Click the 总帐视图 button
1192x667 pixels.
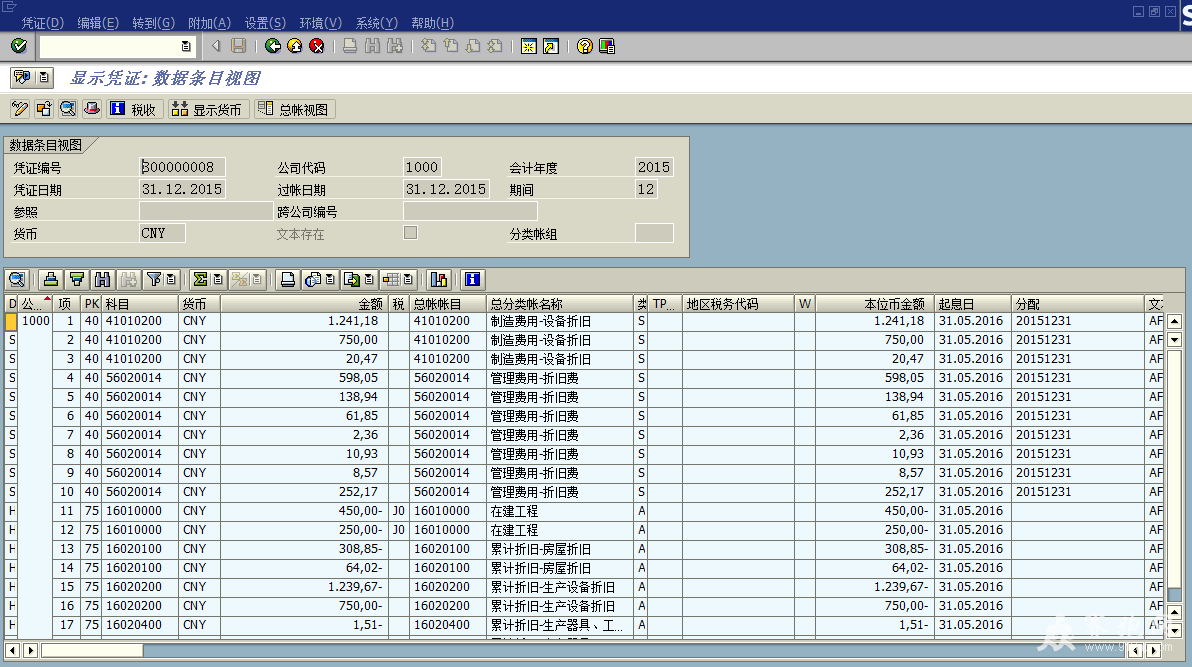[x=294, y=109]
